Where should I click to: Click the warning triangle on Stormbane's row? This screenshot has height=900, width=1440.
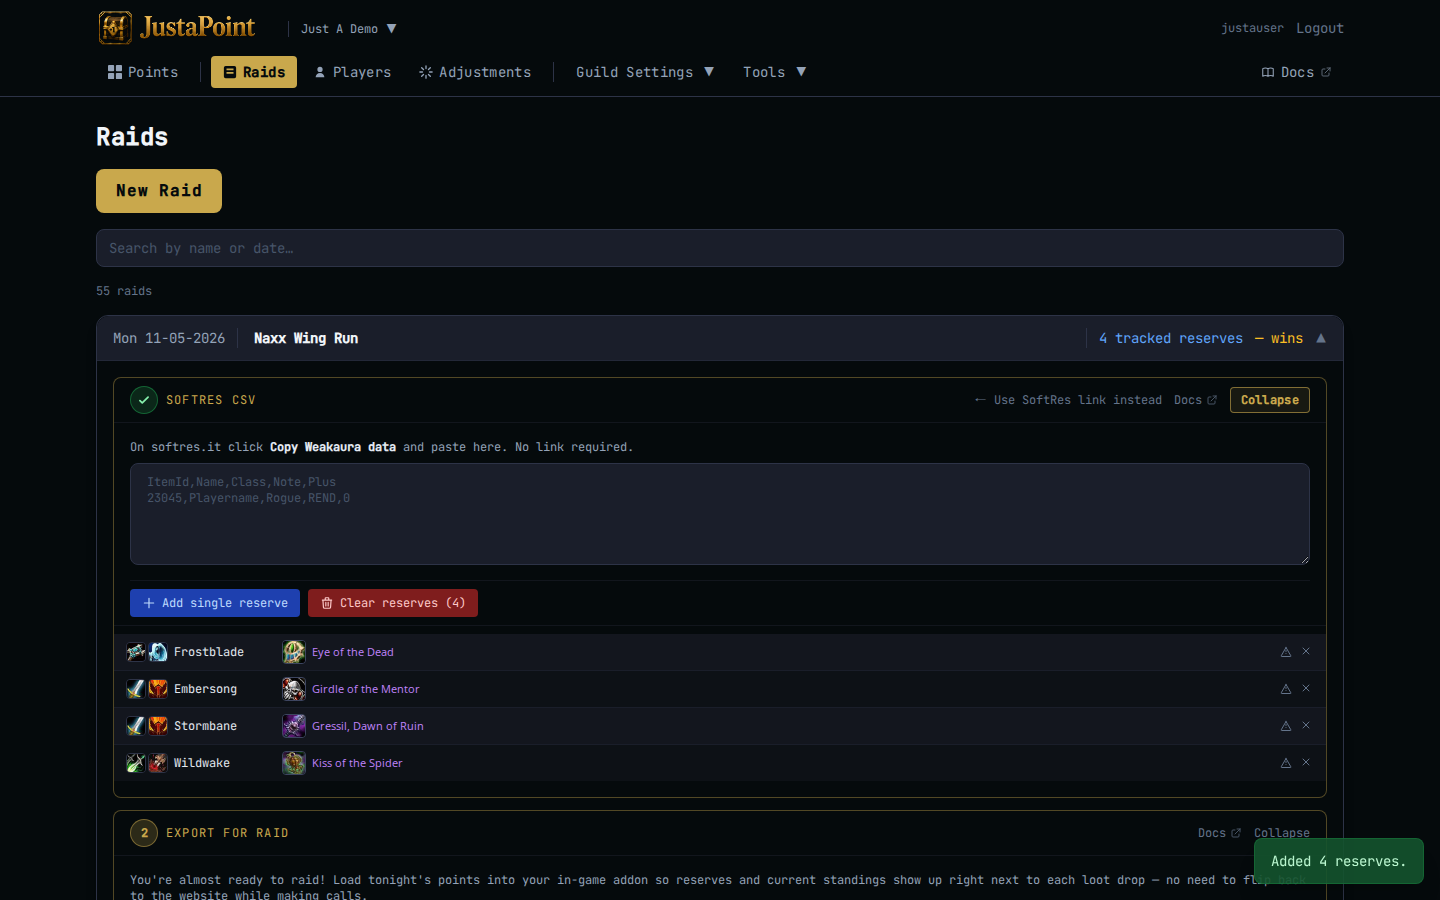[1286, 726]
